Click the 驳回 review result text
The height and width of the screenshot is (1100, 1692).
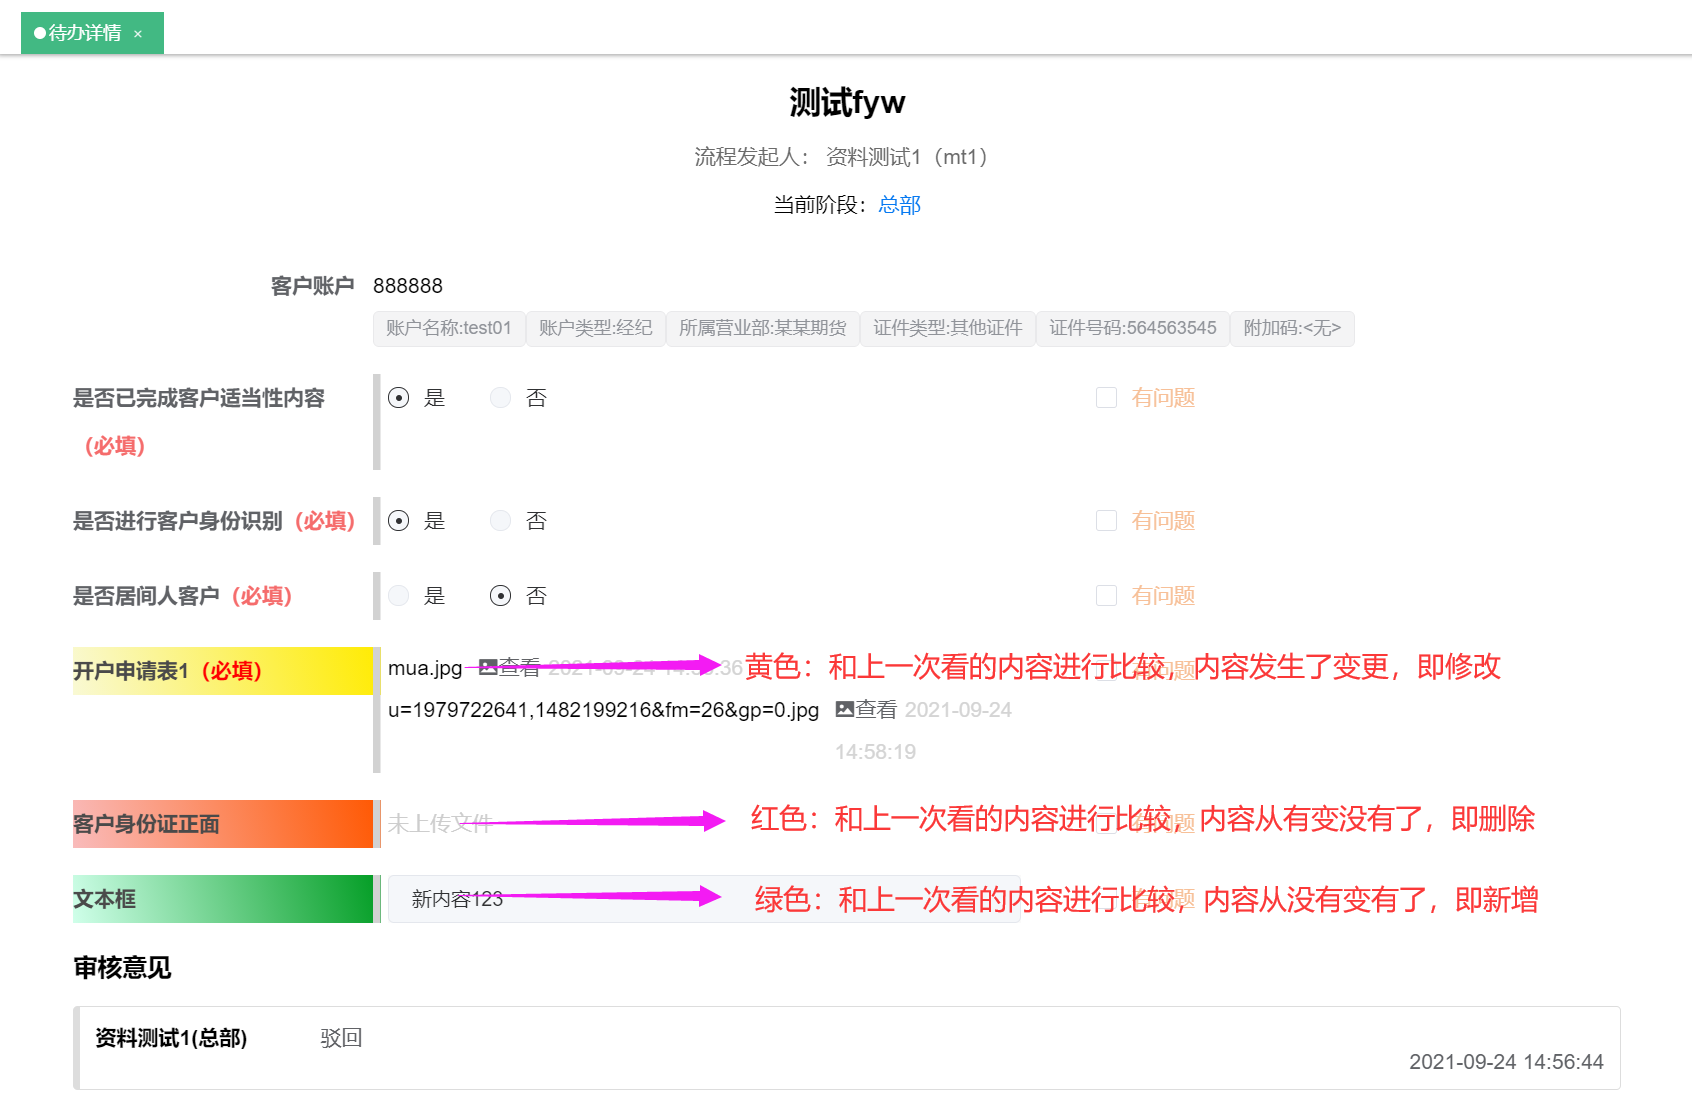[x=341, y=1038]
